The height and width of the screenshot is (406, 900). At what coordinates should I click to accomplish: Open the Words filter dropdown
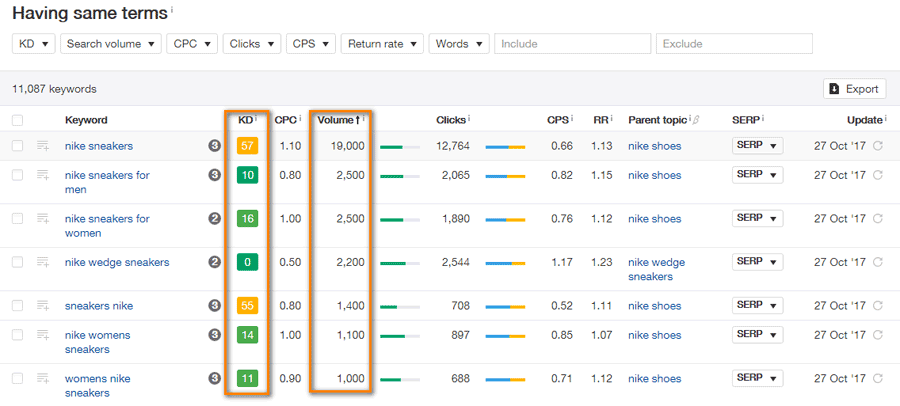coord(459,44)
